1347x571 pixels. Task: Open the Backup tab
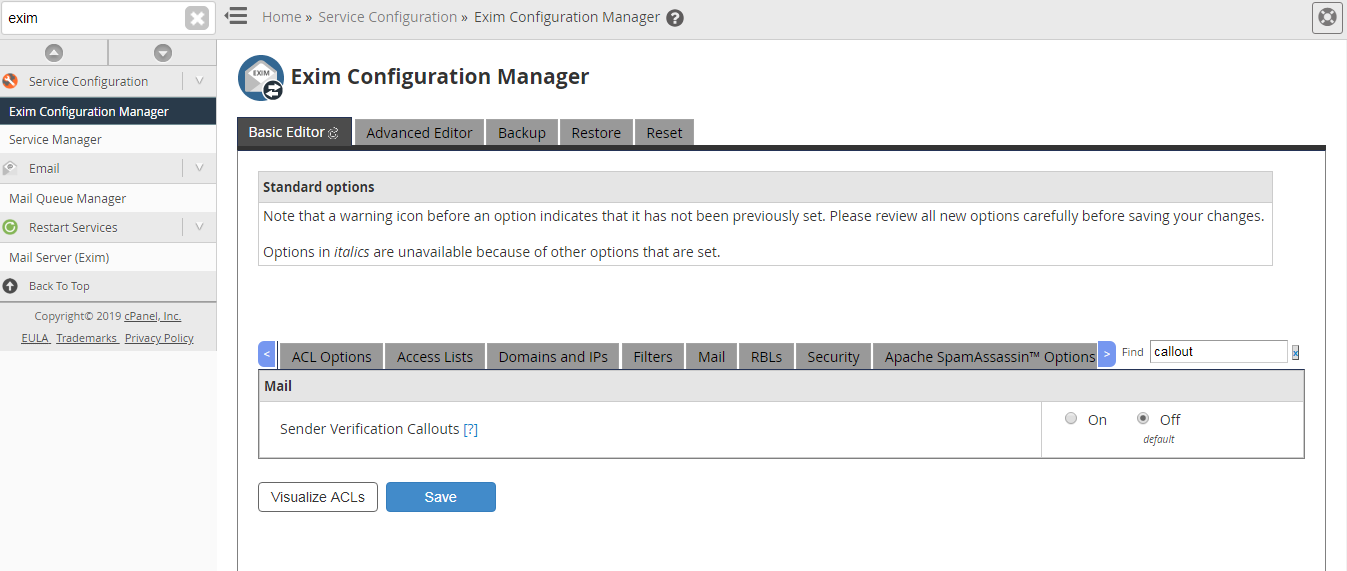[x=522, y=133]
